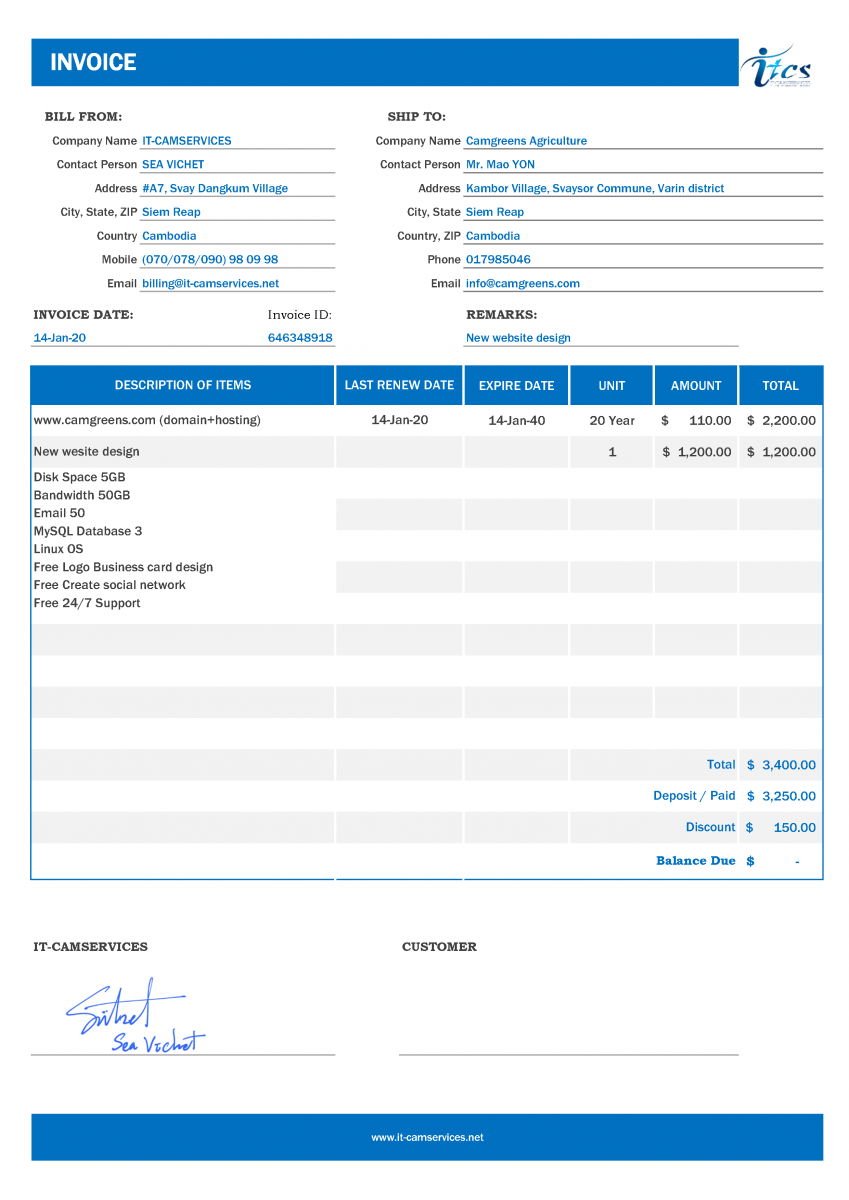Click the AMOUNT column header
The height and width of the screenshot is (1200, 849).
tap(696, 385)
